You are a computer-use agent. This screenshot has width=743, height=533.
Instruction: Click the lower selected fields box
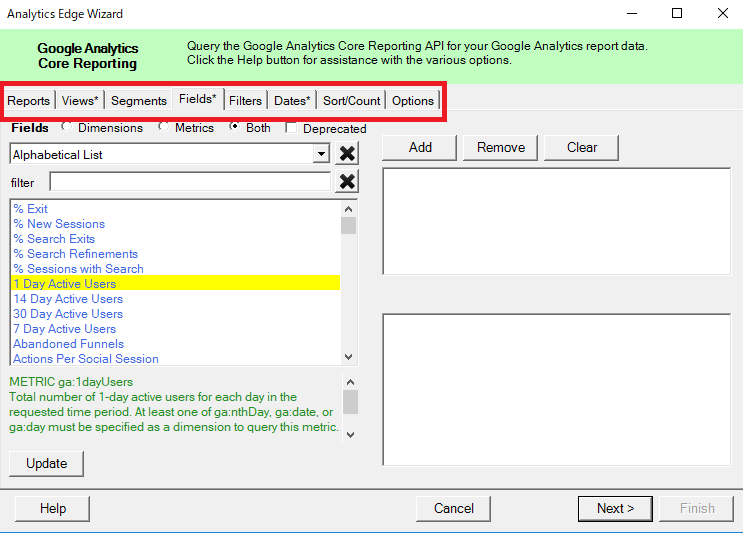(557, 389)
